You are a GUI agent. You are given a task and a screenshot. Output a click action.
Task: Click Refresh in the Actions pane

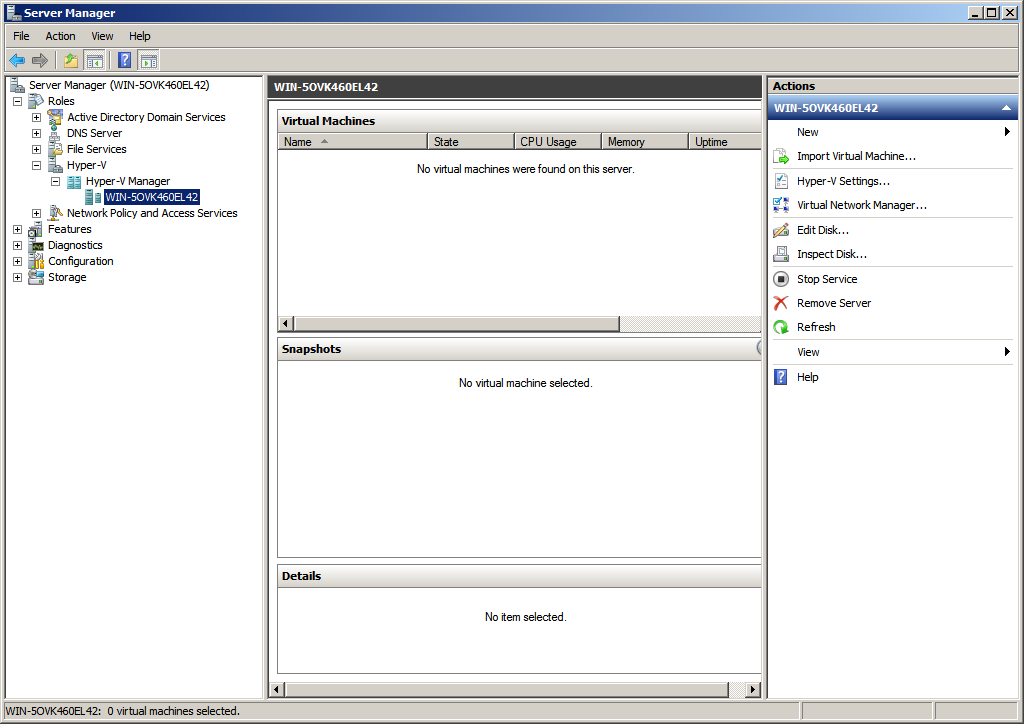click(816, 327)
